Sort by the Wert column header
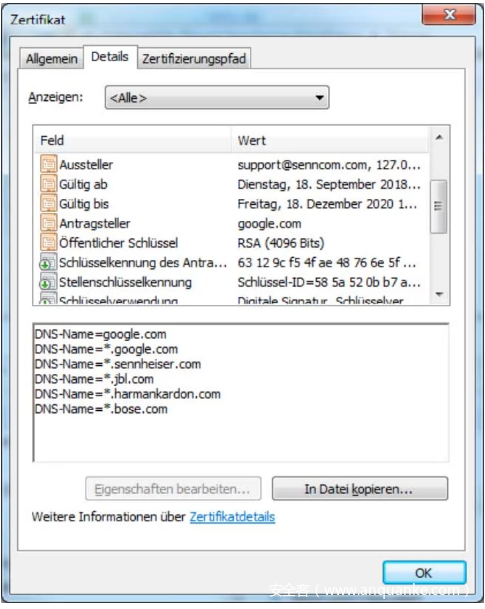Image resolution: width=485 pixels, height=609 pixels. click(330, 140)
